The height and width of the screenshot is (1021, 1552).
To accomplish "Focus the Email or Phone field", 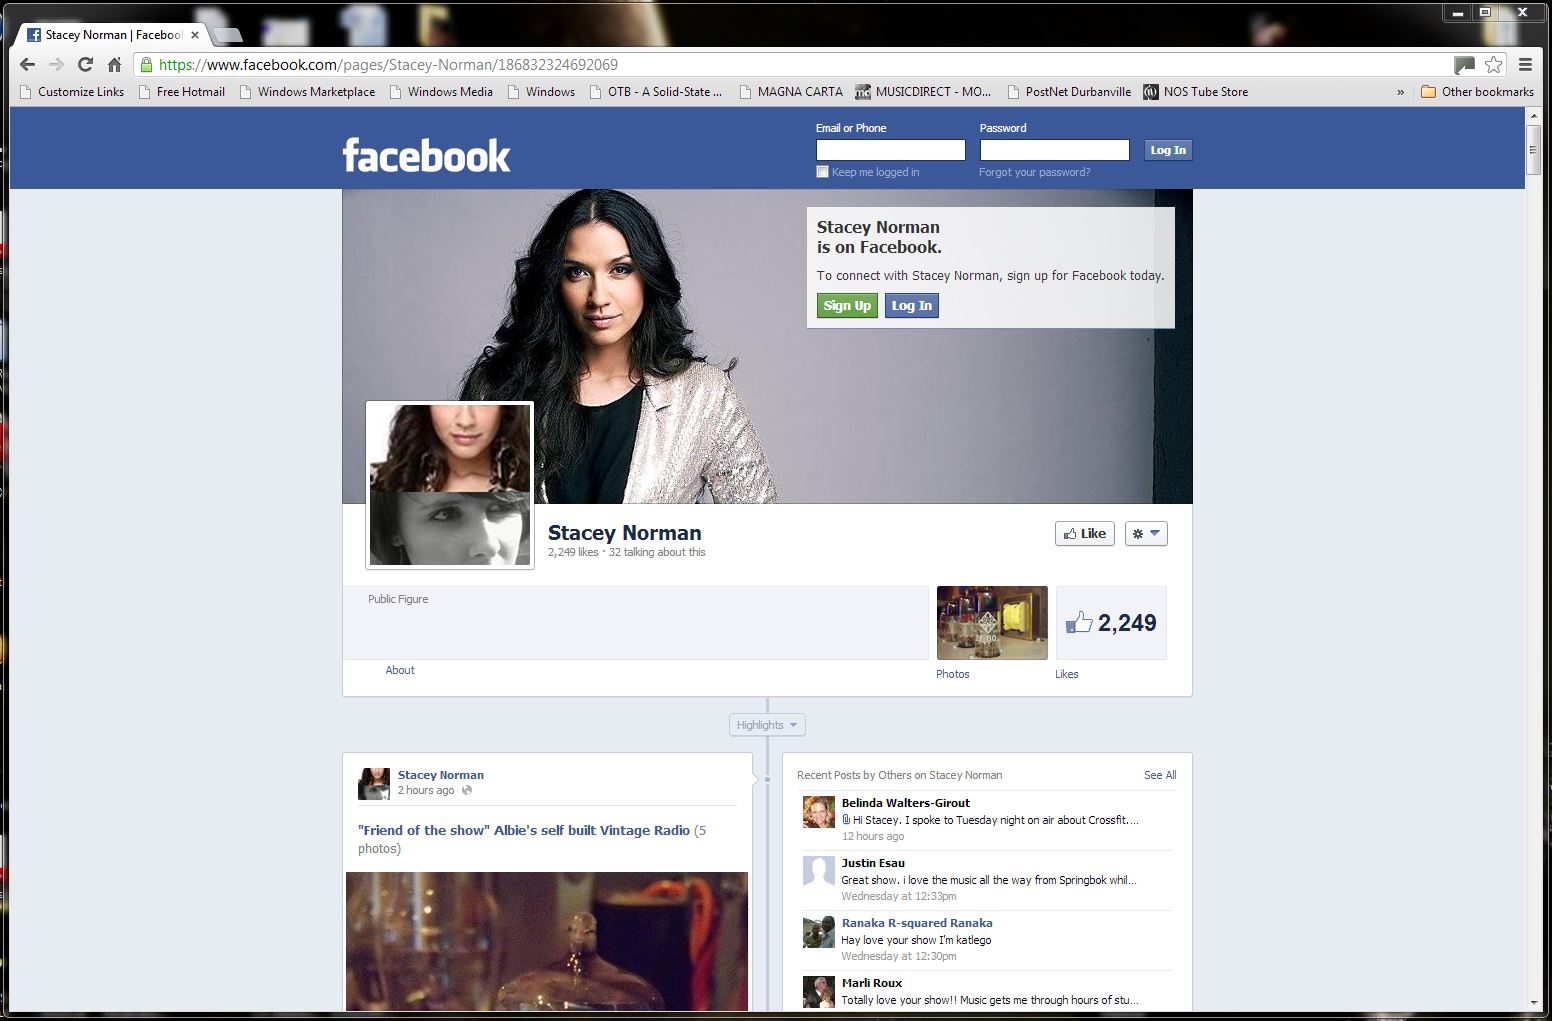I will tap(891, 150).
